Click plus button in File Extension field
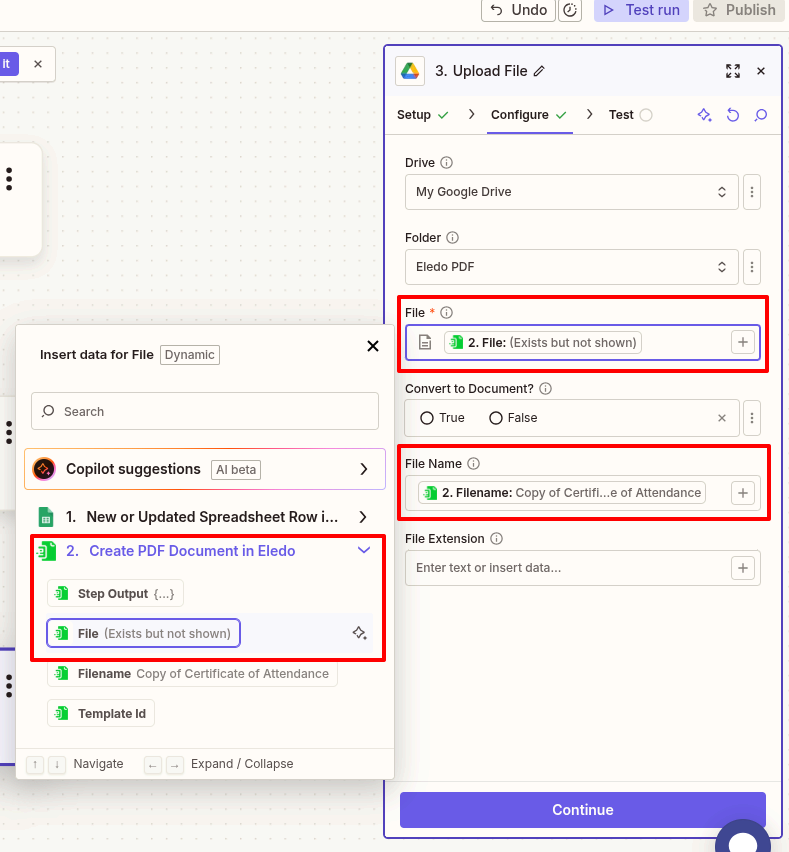 (x=743, y=568)
